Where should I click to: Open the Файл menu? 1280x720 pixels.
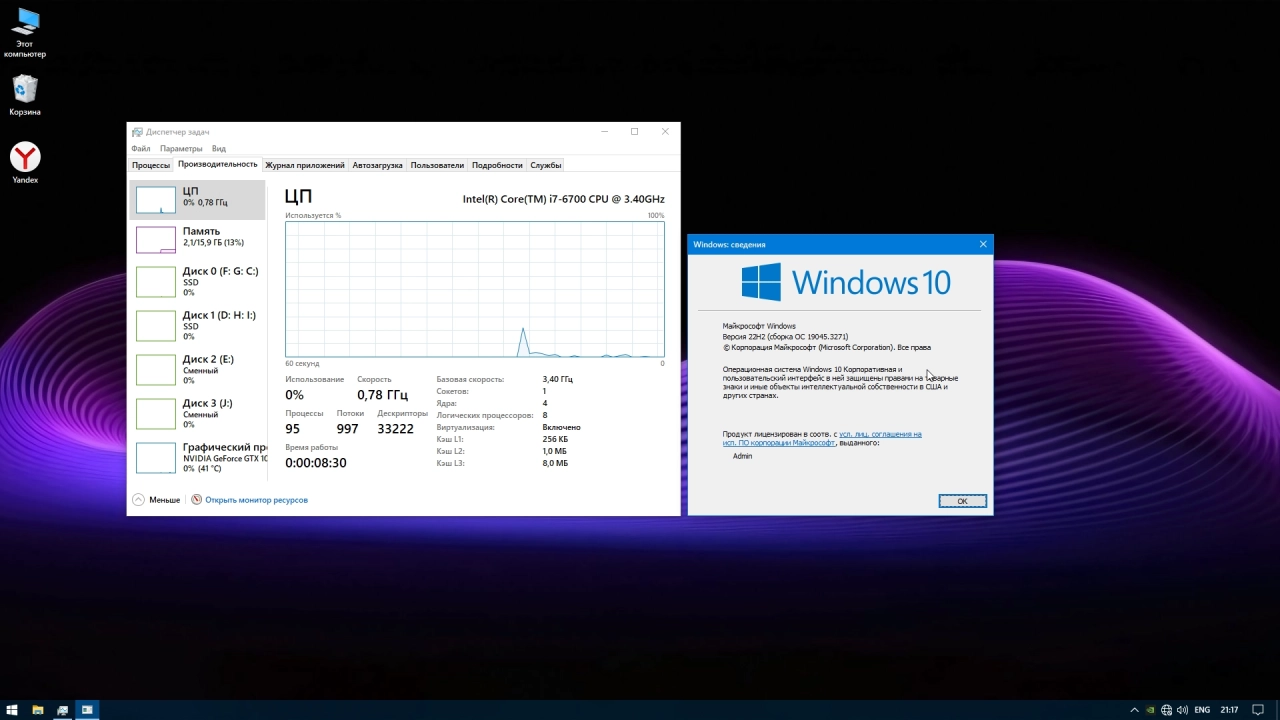point(141,149)
